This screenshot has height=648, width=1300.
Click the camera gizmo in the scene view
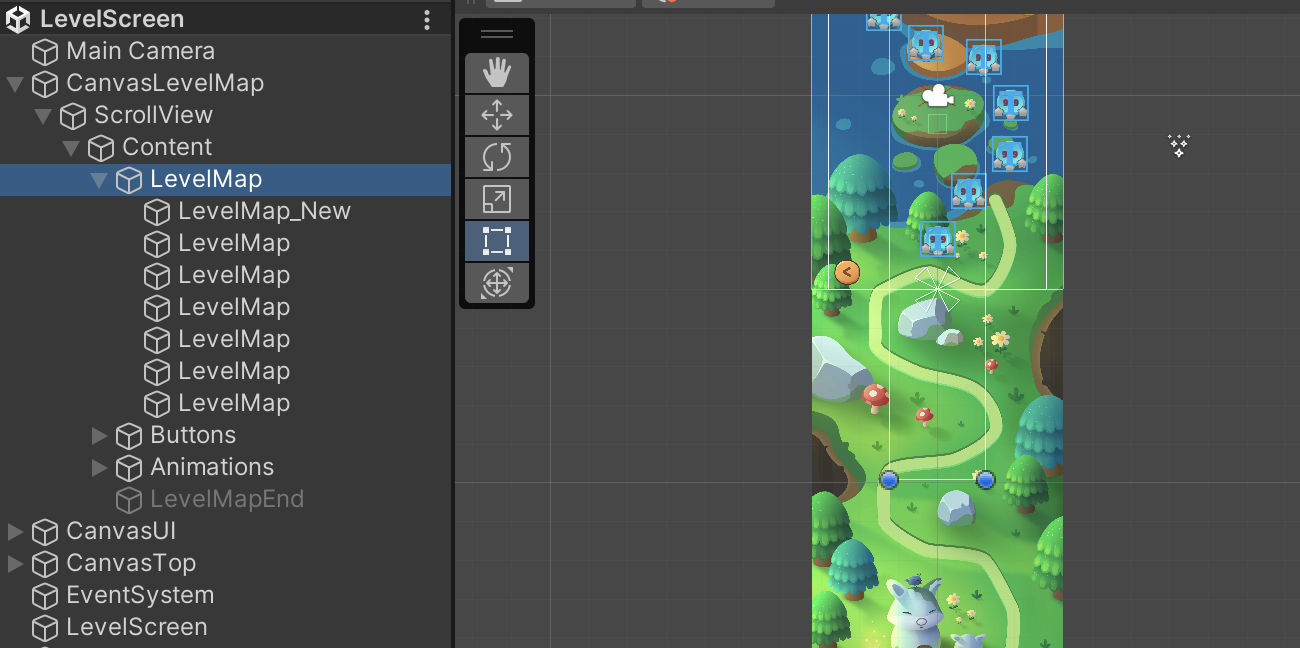[x=936, y=96]
